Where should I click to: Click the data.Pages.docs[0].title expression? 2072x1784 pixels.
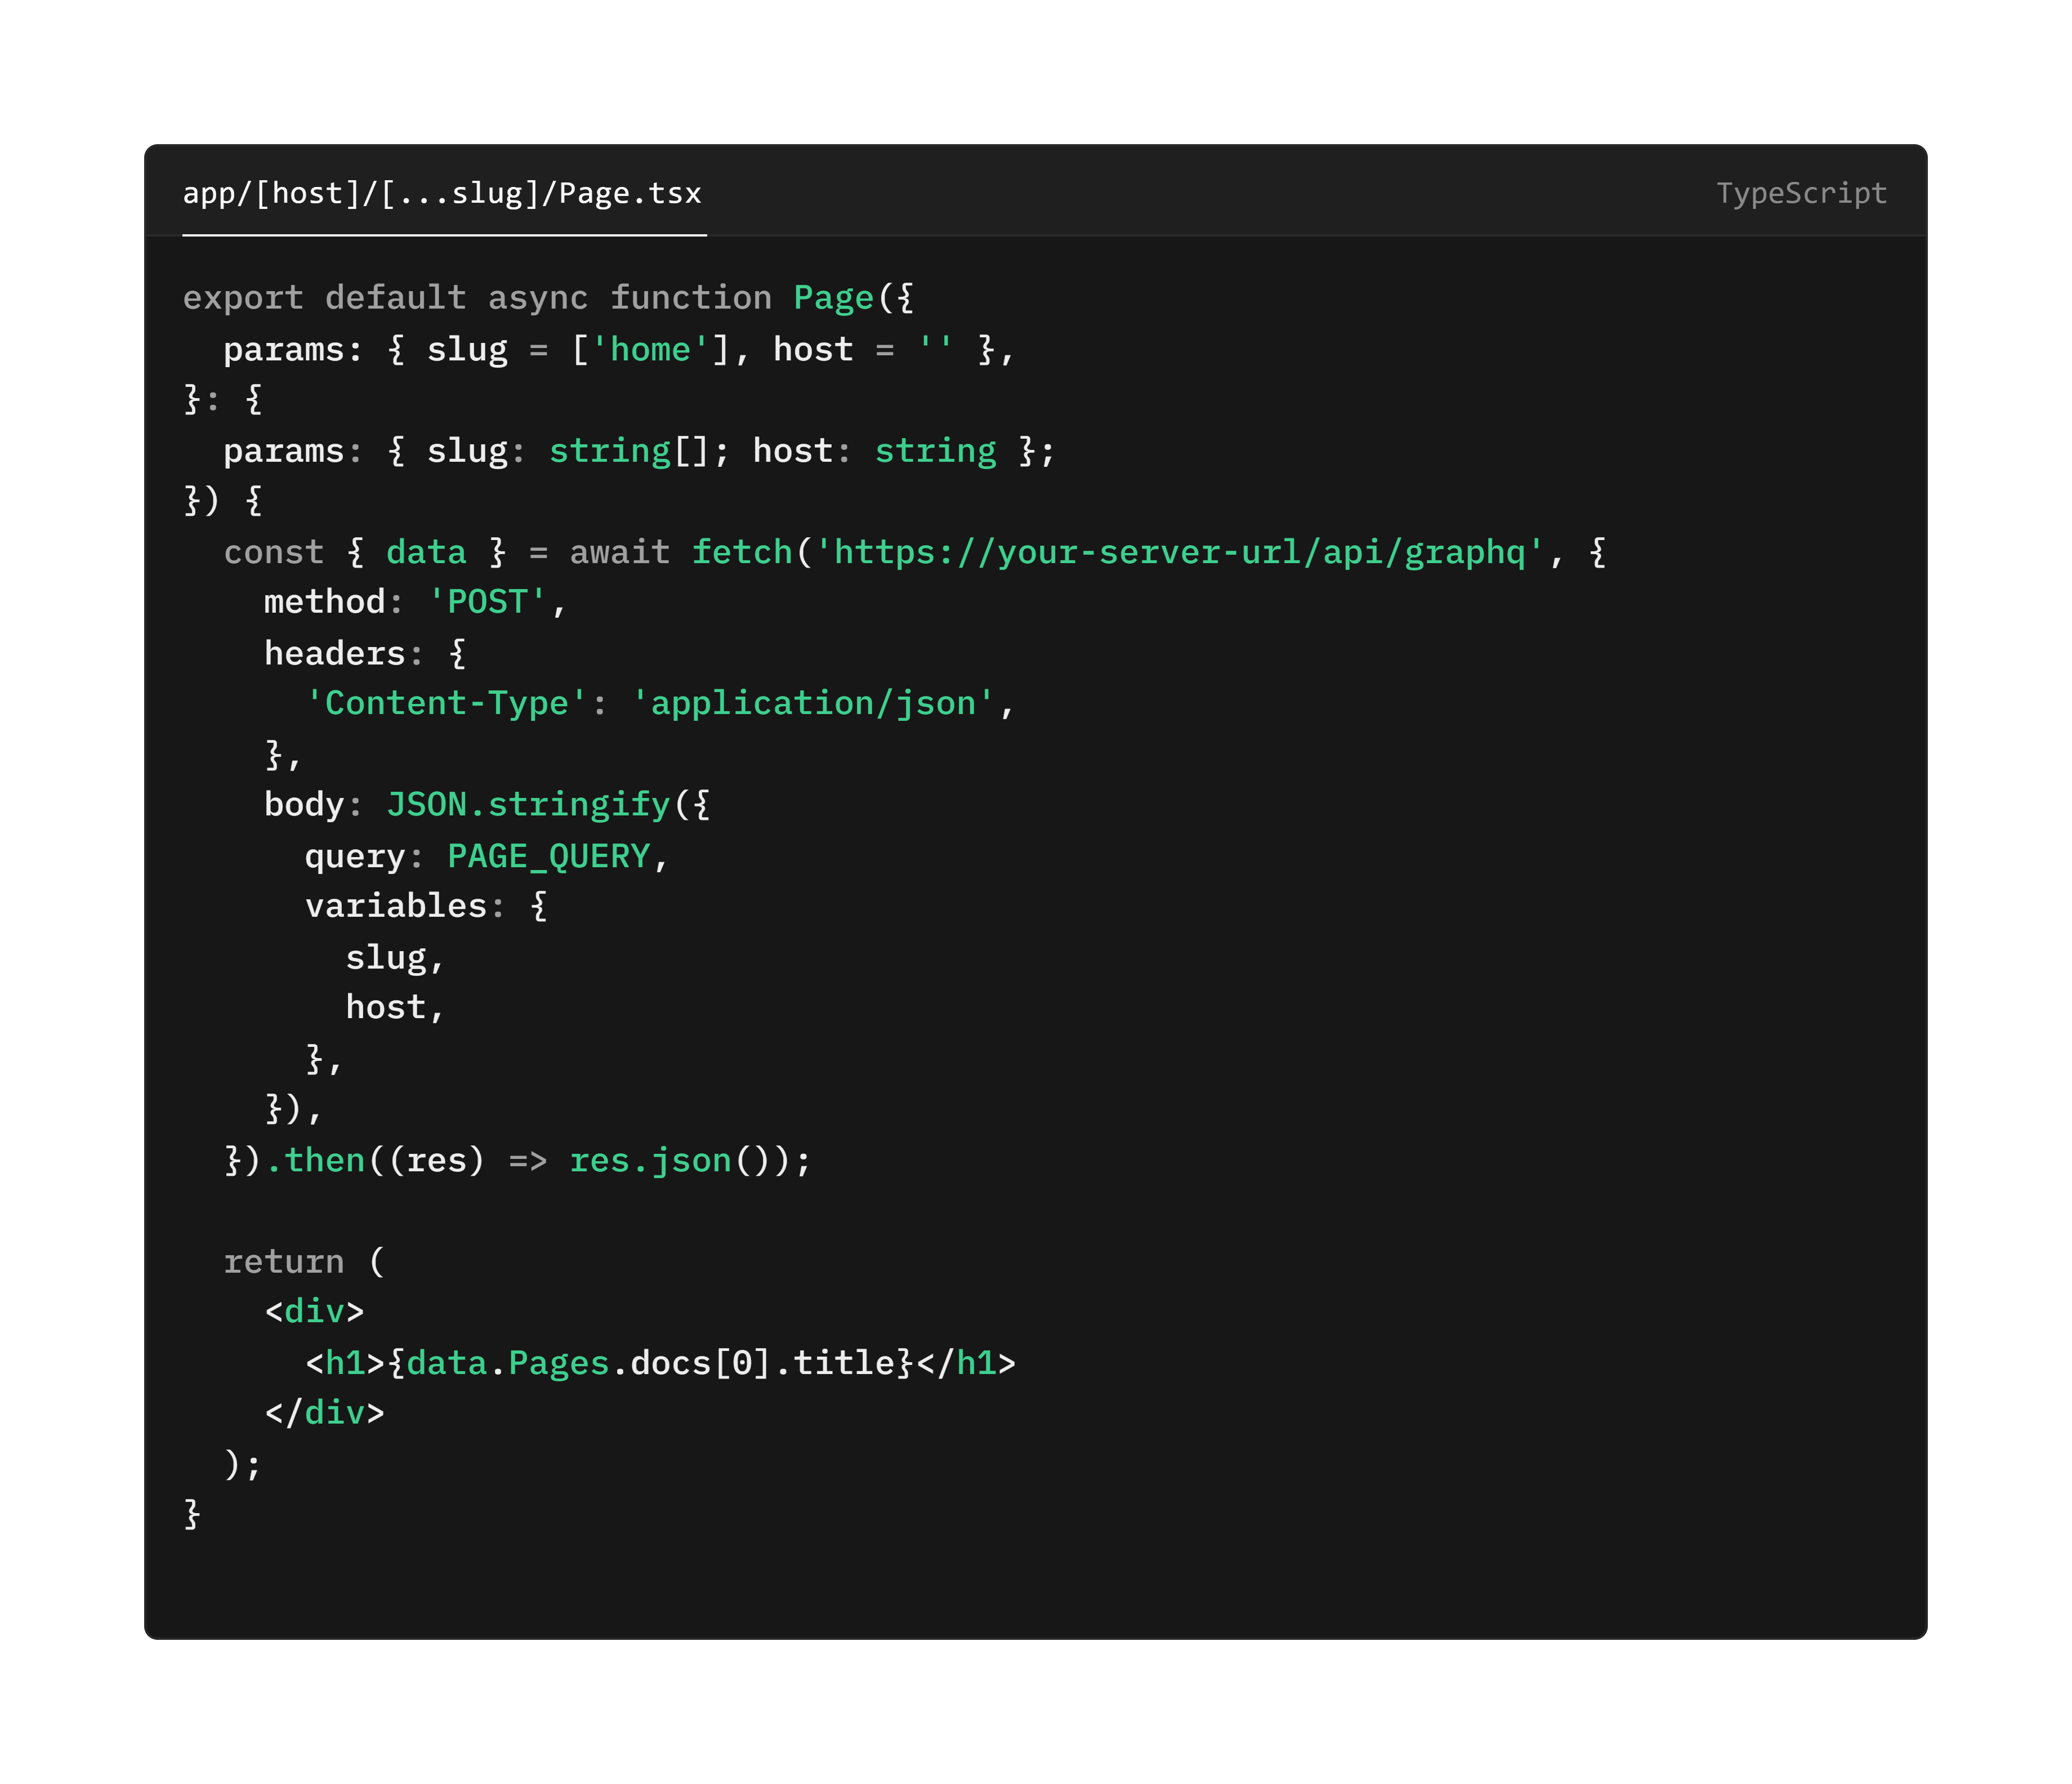pos(650,1362)
